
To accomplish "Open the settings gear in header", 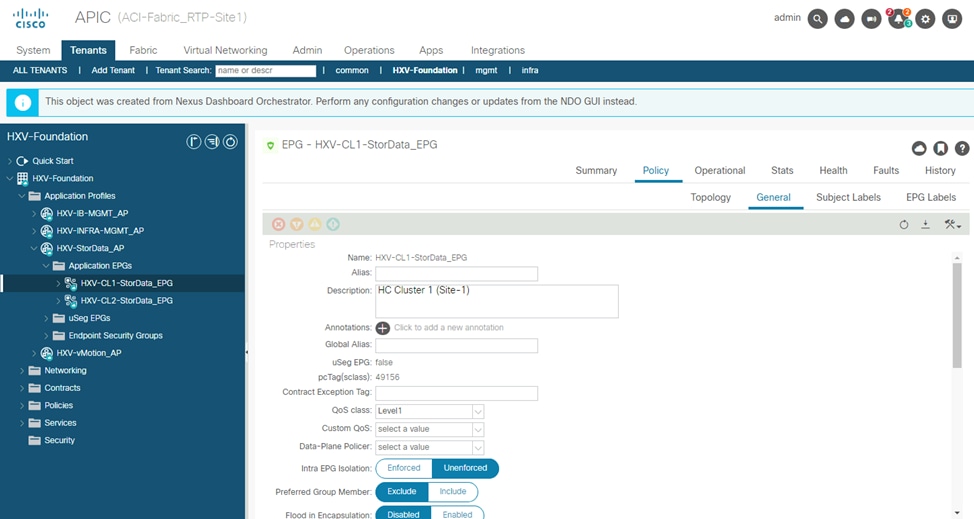I will 925,19.
